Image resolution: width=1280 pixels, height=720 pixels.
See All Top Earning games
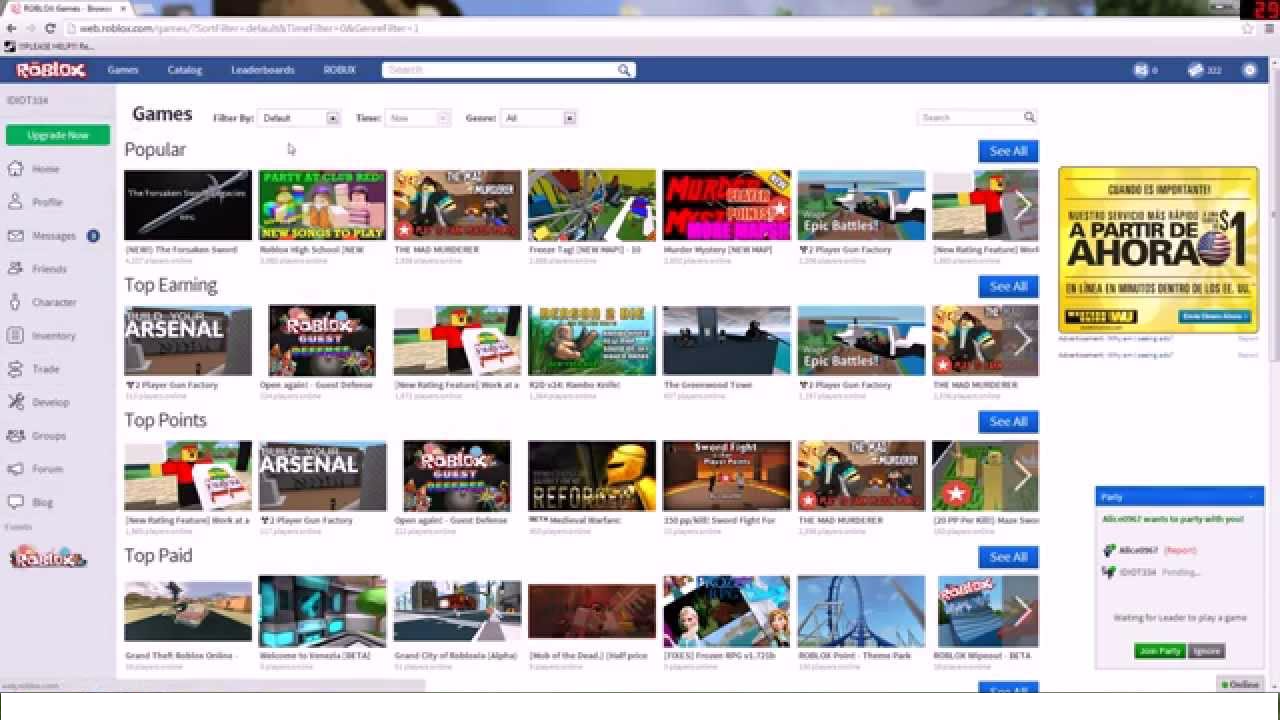(x=1008, y=286)
